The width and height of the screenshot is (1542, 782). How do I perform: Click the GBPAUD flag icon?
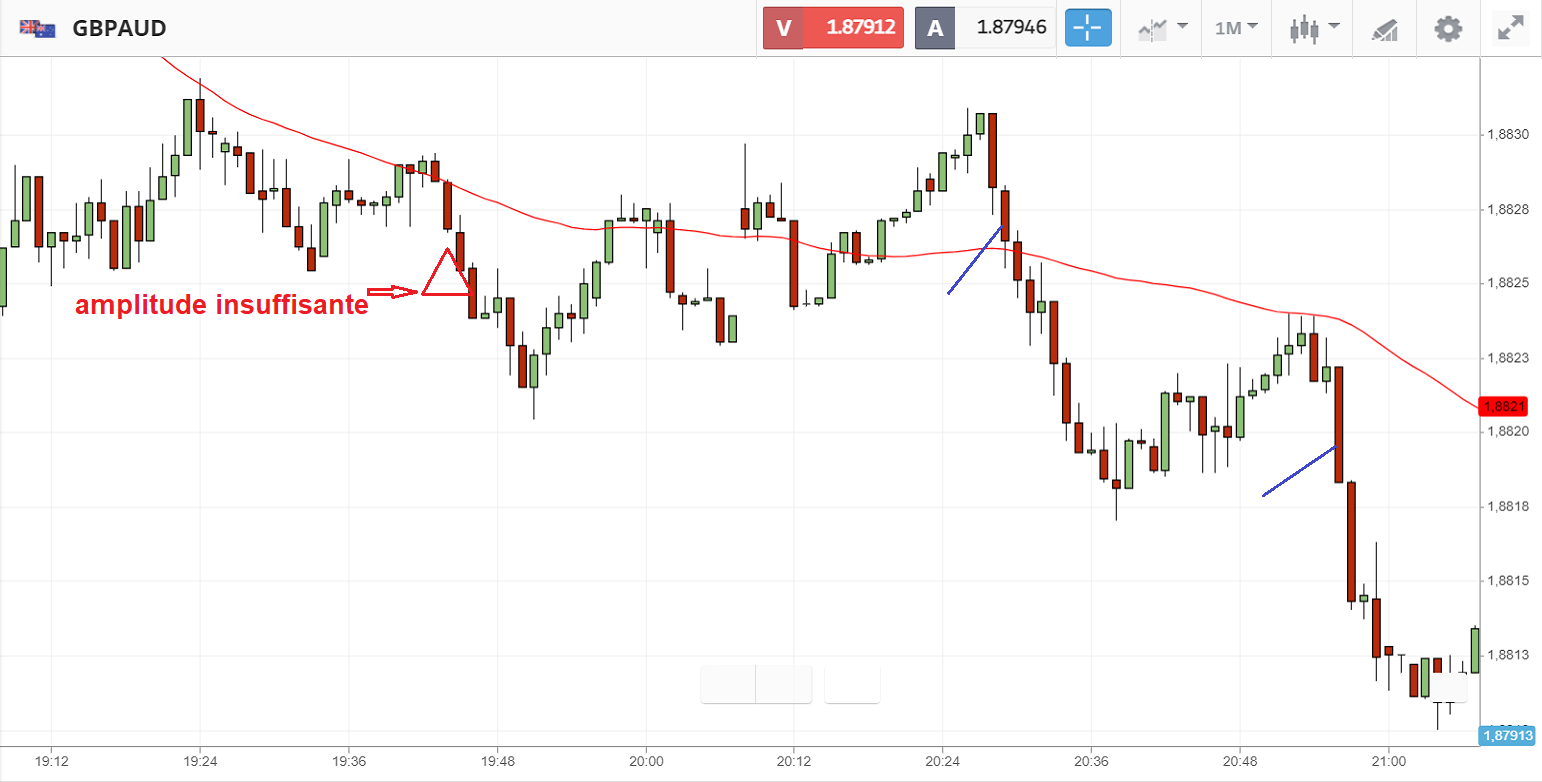tap(37, 28)
